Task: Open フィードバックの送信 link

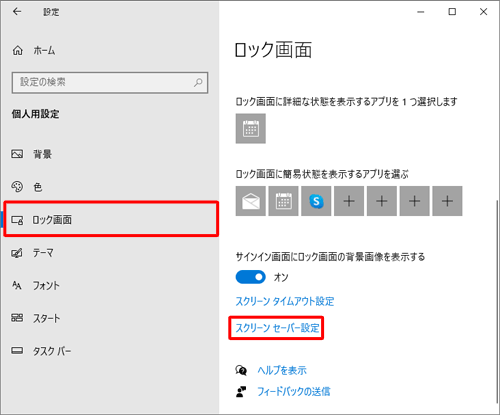Action: pos(294,391)
